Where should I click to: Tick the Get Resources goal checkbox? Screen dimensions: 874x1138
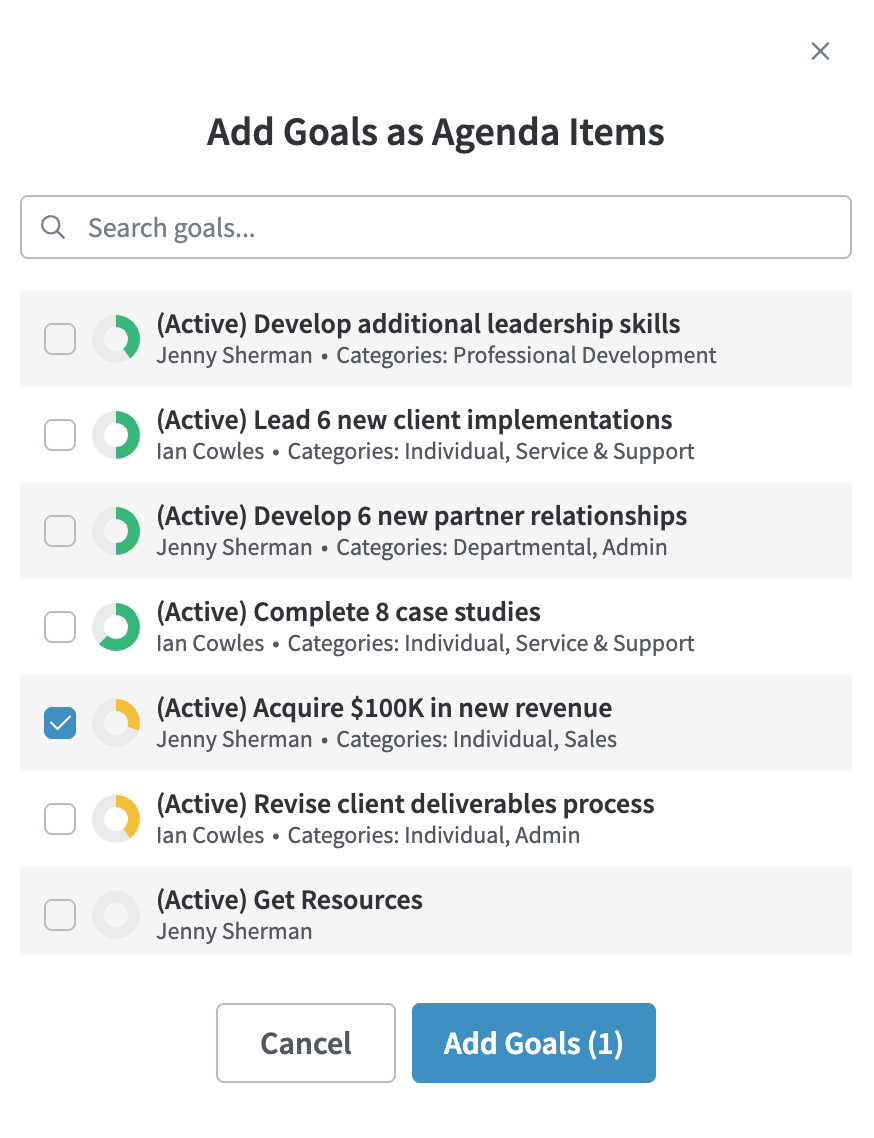point(60,915)
